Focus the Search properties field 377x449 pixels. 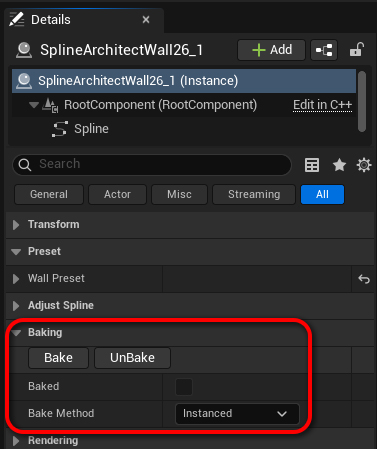pyautogui.click(x=152, y=164)
